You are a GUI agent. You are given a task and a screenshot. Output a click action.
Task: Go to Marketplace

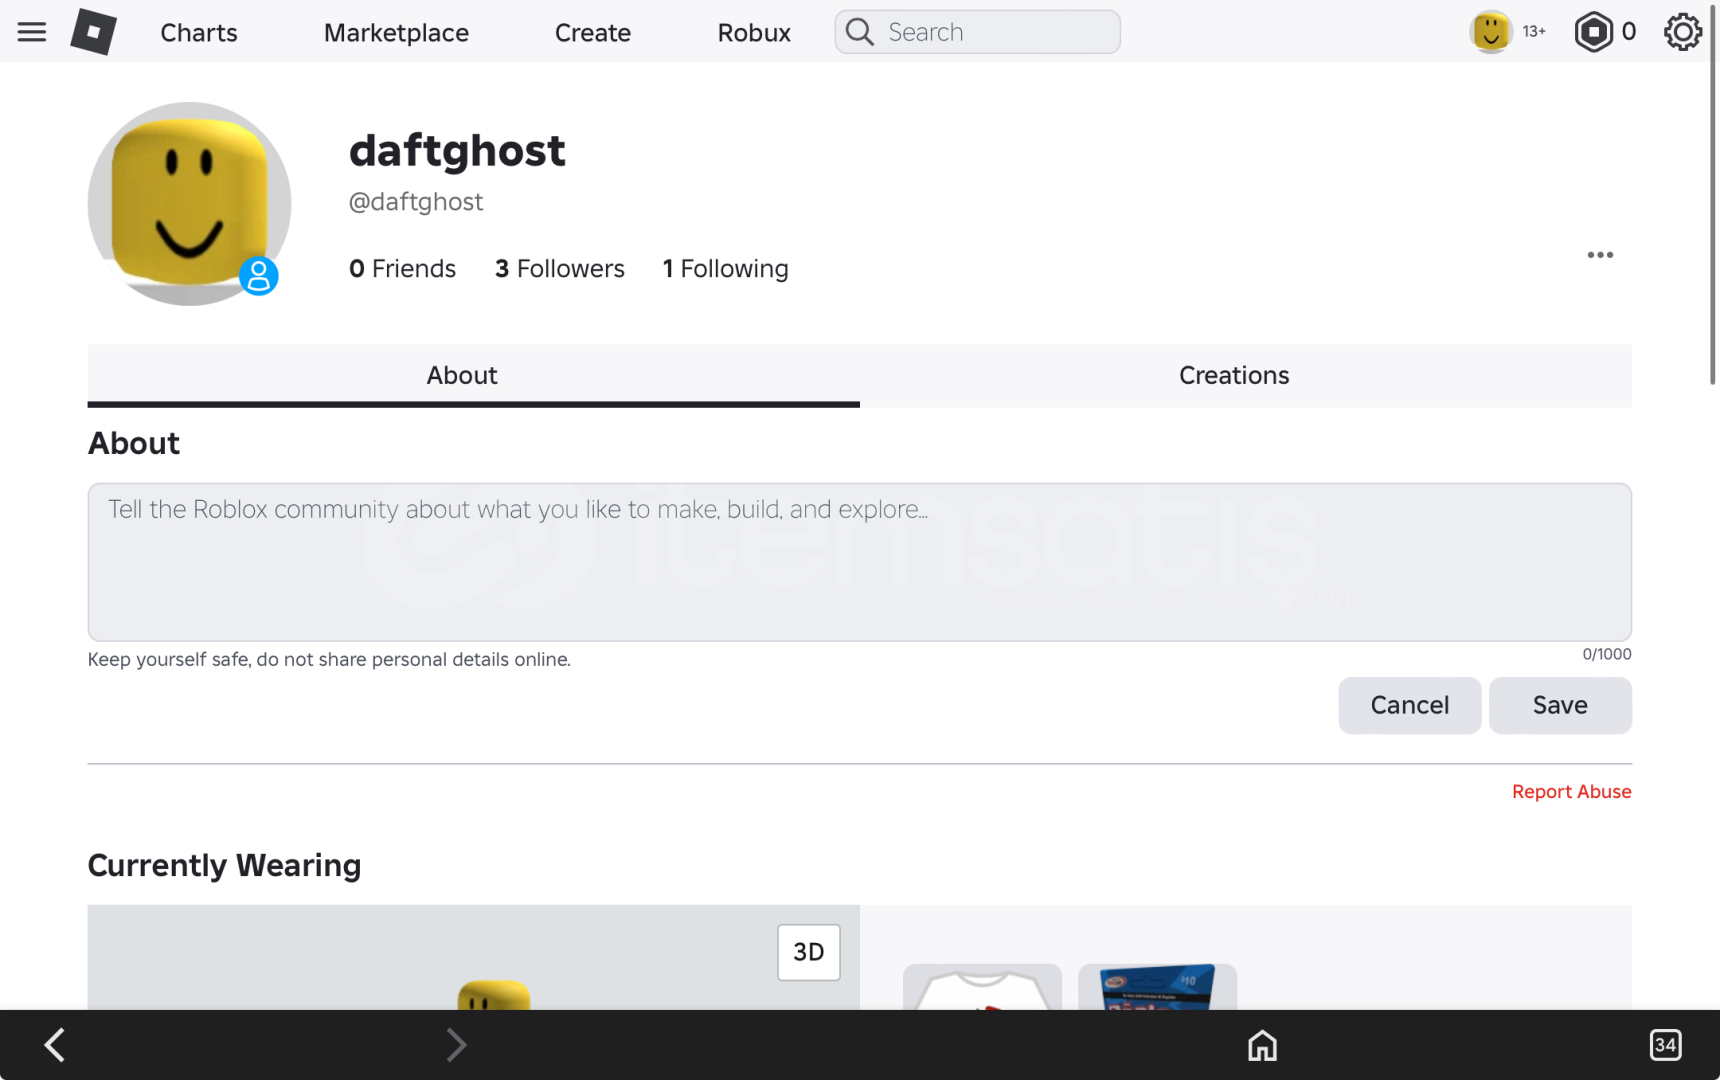click(396, 33)
